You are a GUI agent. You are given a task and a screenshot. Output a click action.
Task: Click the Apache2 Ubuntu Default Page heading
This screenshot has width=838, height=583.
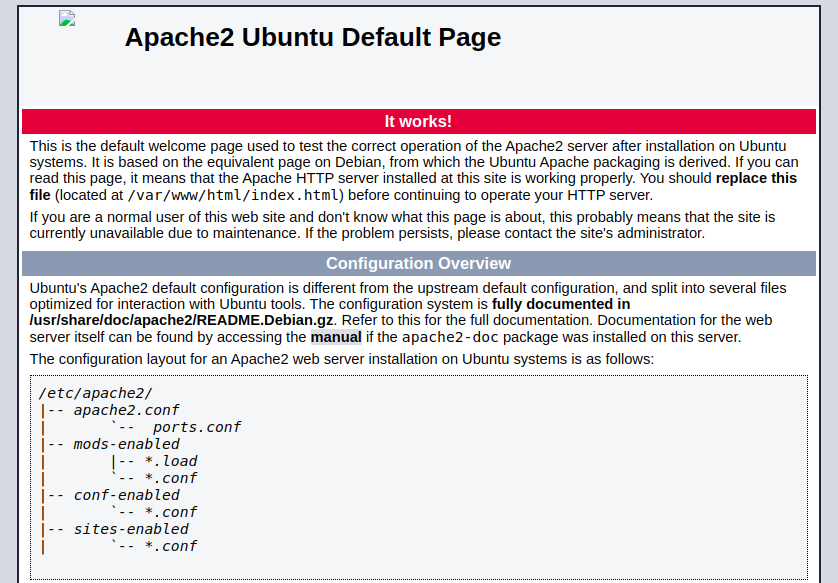click(313, 37)
